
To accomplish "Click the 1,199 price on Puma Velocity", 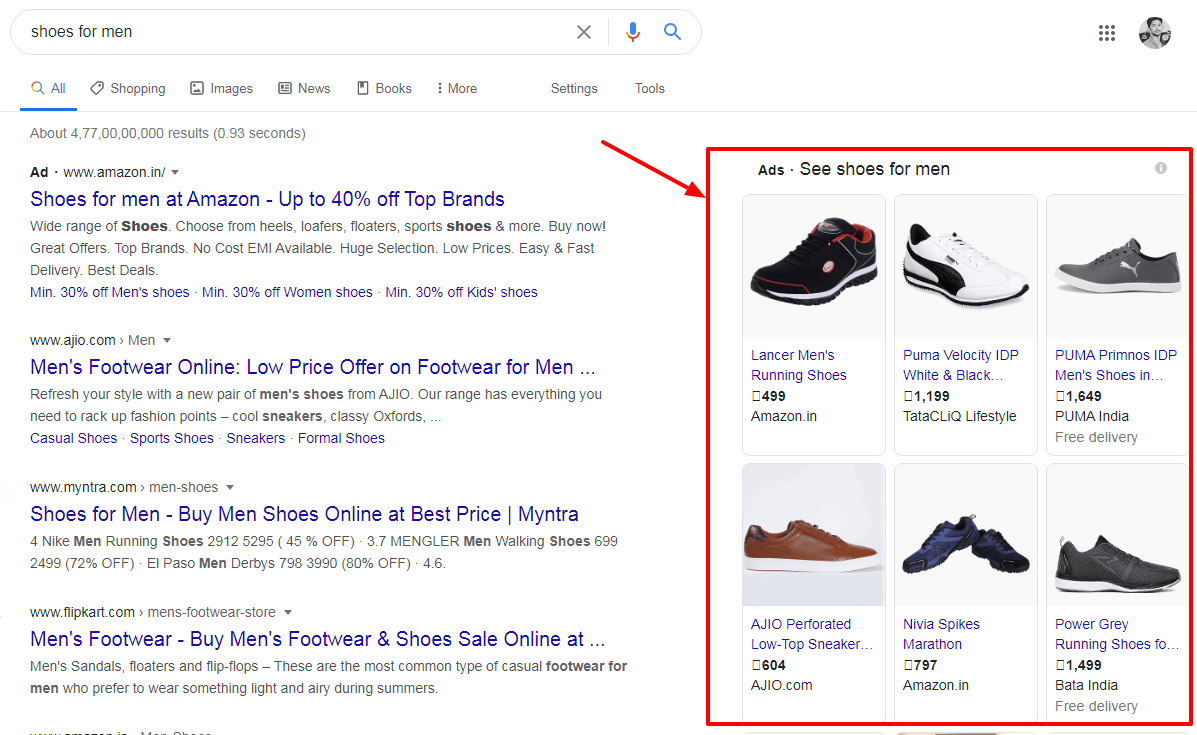I will coord(926,396).
